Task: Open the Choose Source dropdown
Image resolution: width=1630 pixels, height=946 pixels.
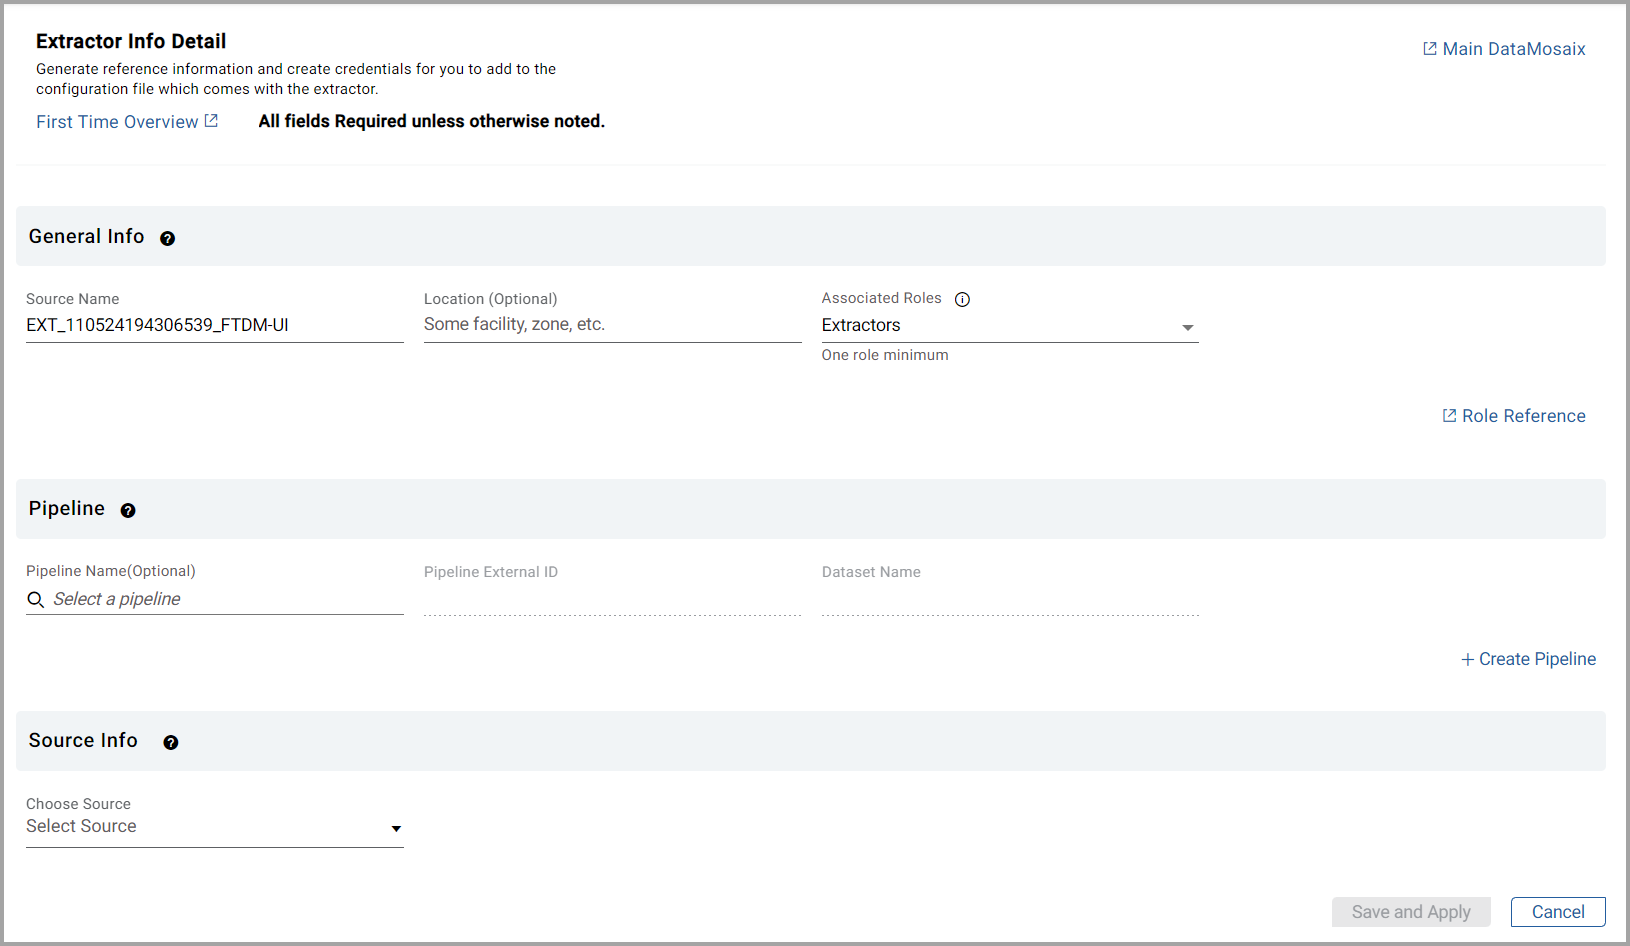Action: 214,827
